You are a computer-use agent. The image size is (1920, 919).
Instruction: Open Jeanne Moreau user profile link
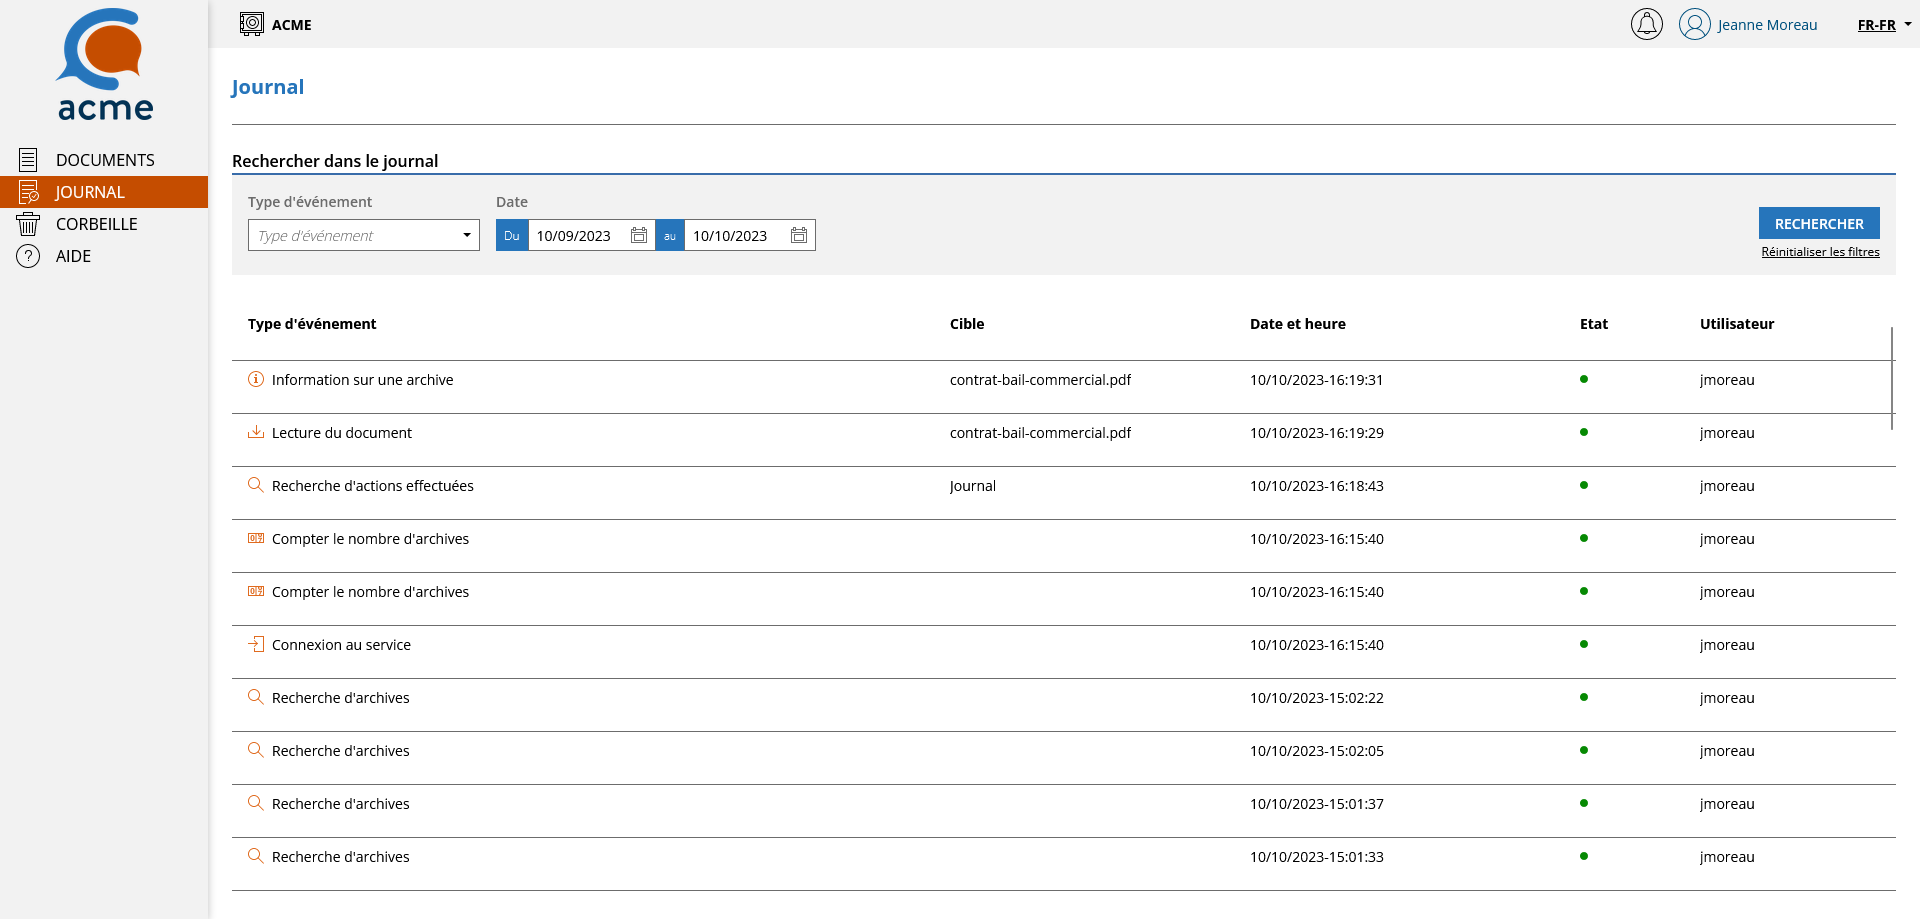[x=1767, y=25]
